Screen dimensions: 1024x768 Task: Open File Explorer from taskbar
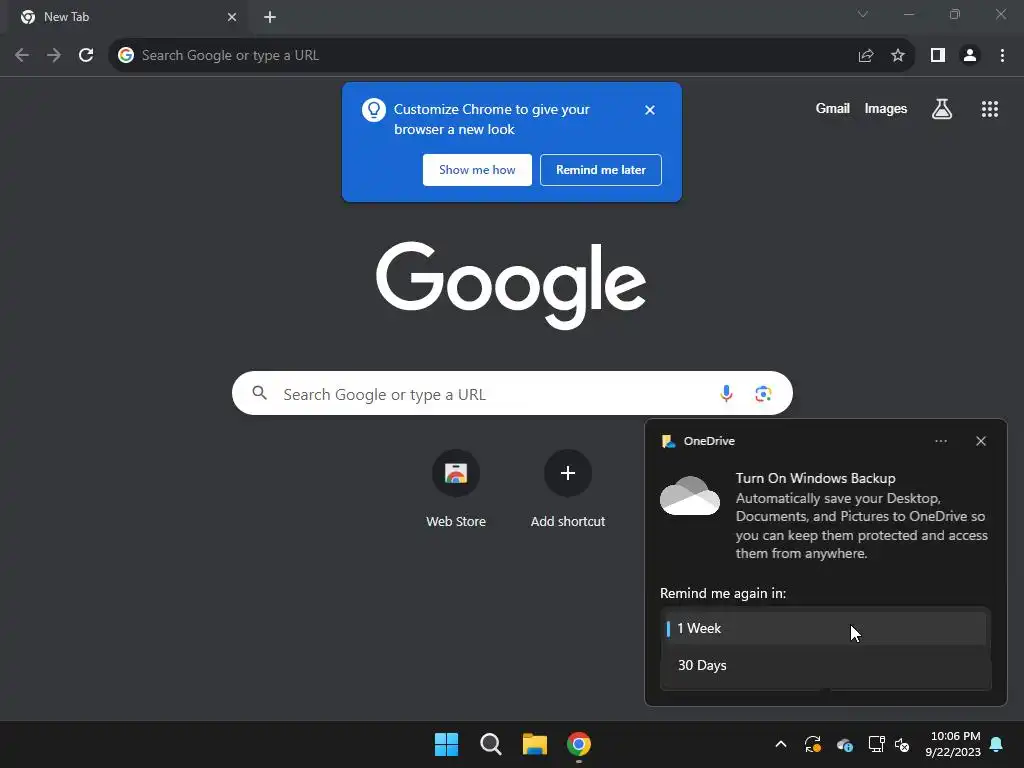click(534, 744)
